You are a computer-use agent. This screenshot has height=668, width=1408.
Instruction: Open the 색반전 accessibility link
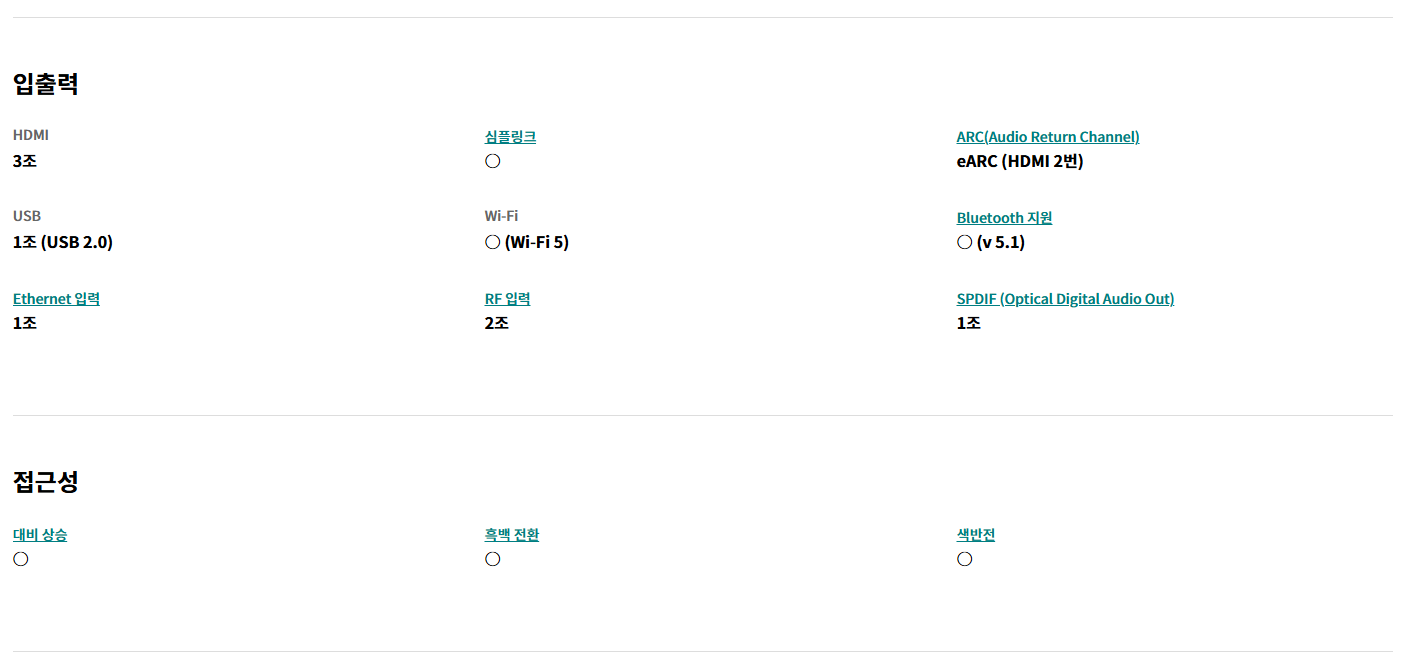click(976, 535)
